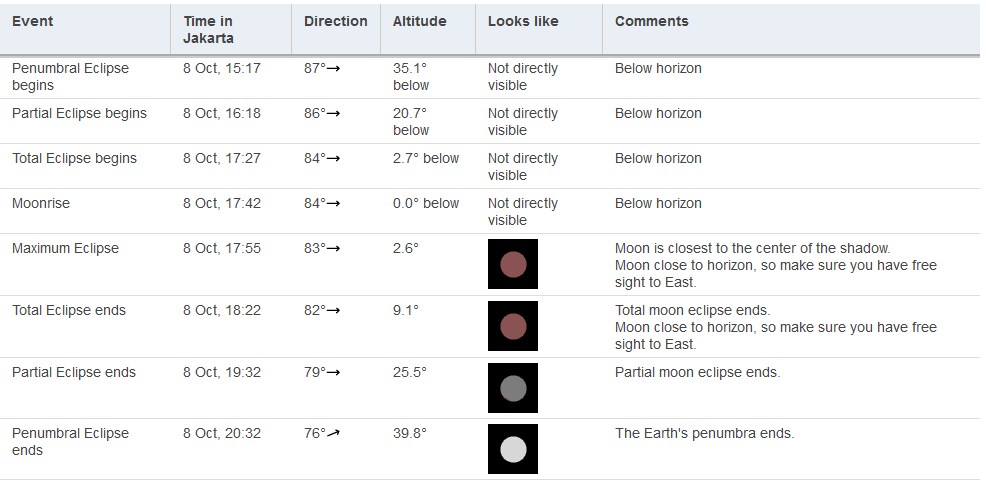Click the Direction column header
The width and height of the screenshot is (986, 481).
[x=335, y=21]
